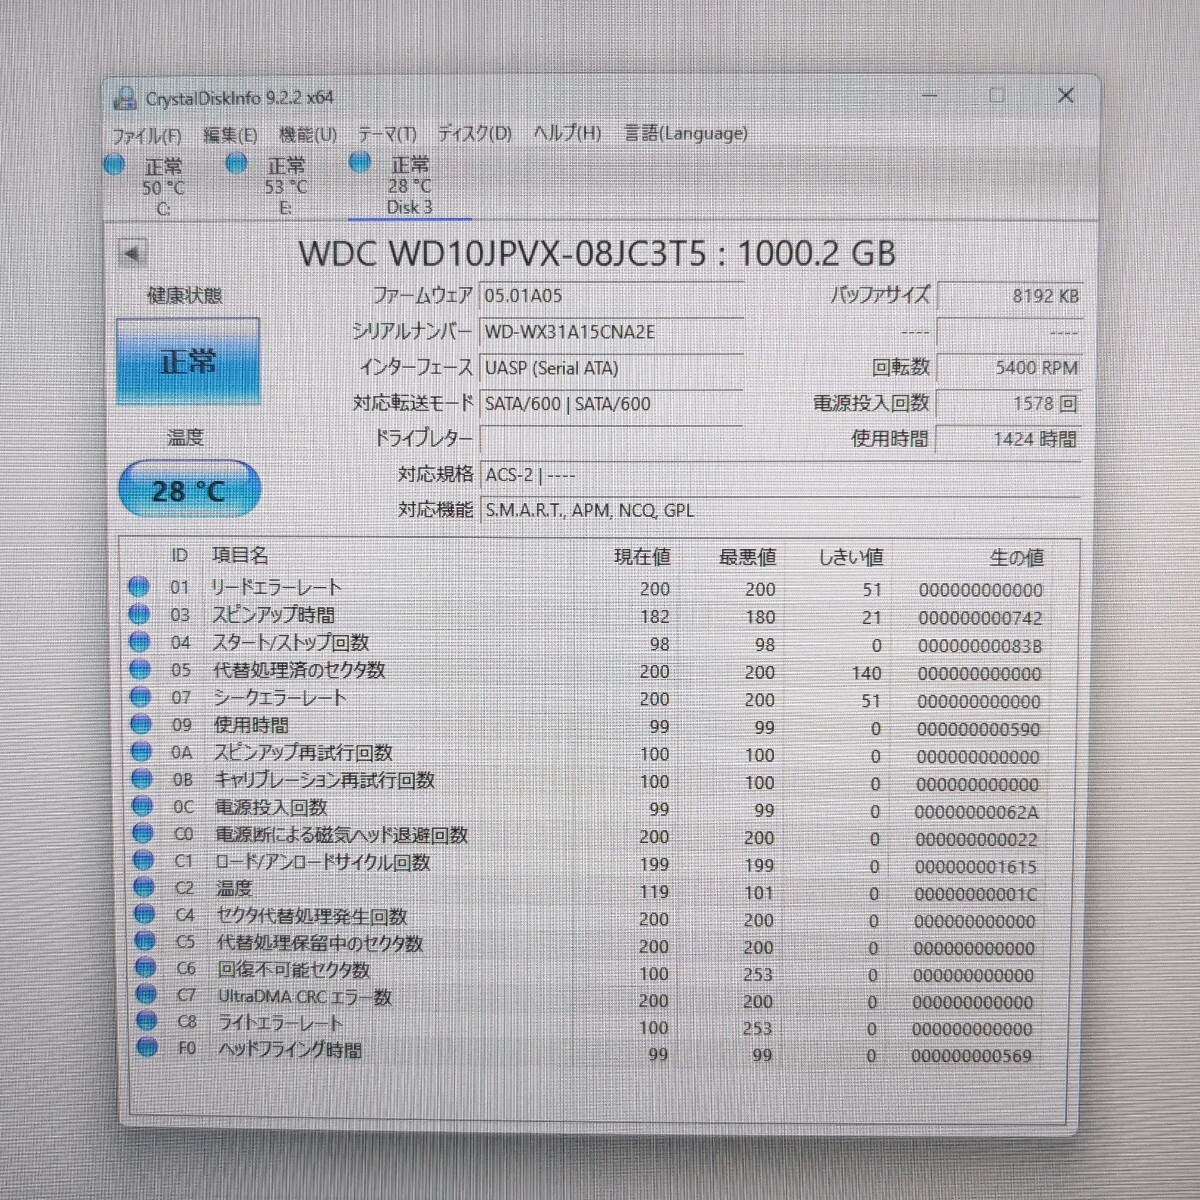Click power on count 1578 回
This screenshot has height=1200, width=1200.
[1010, 404]
